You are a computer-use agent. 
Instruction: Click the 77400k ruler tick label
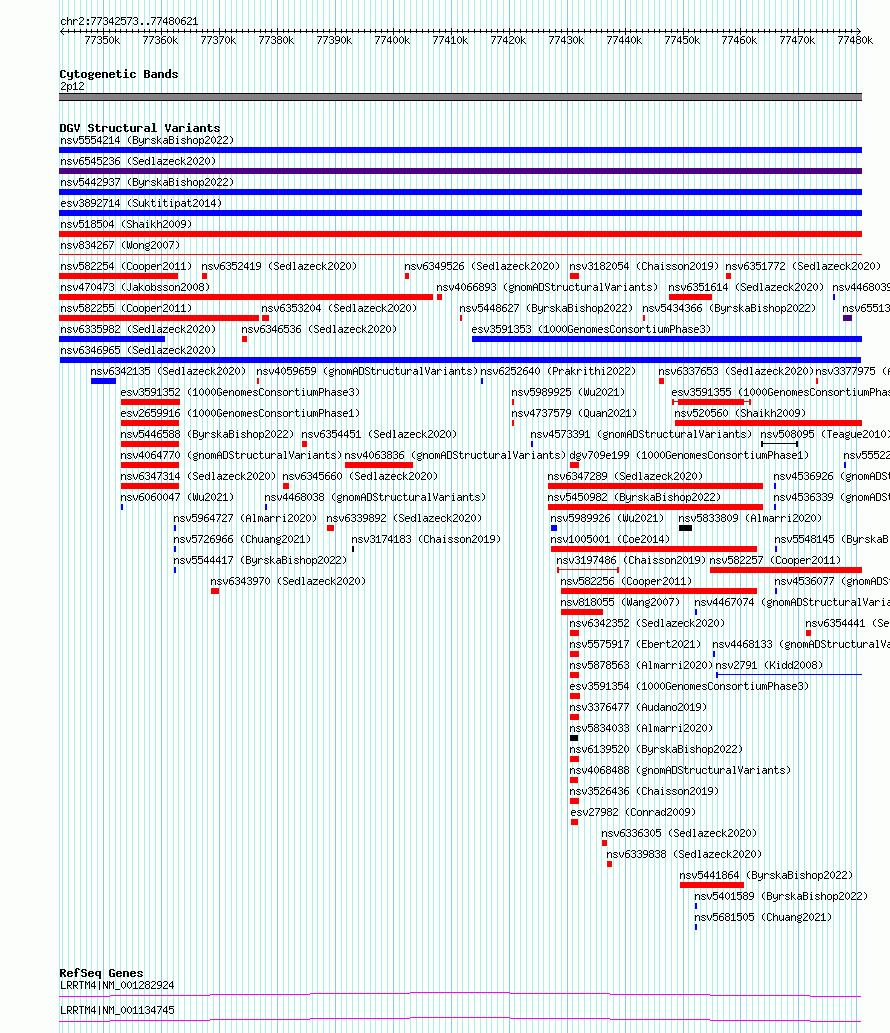pyautogui.click(x=392, y=41)
